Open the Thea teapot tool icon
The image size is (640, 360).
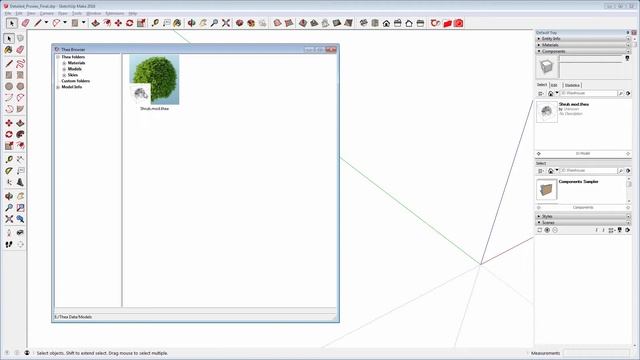point(435,23)
